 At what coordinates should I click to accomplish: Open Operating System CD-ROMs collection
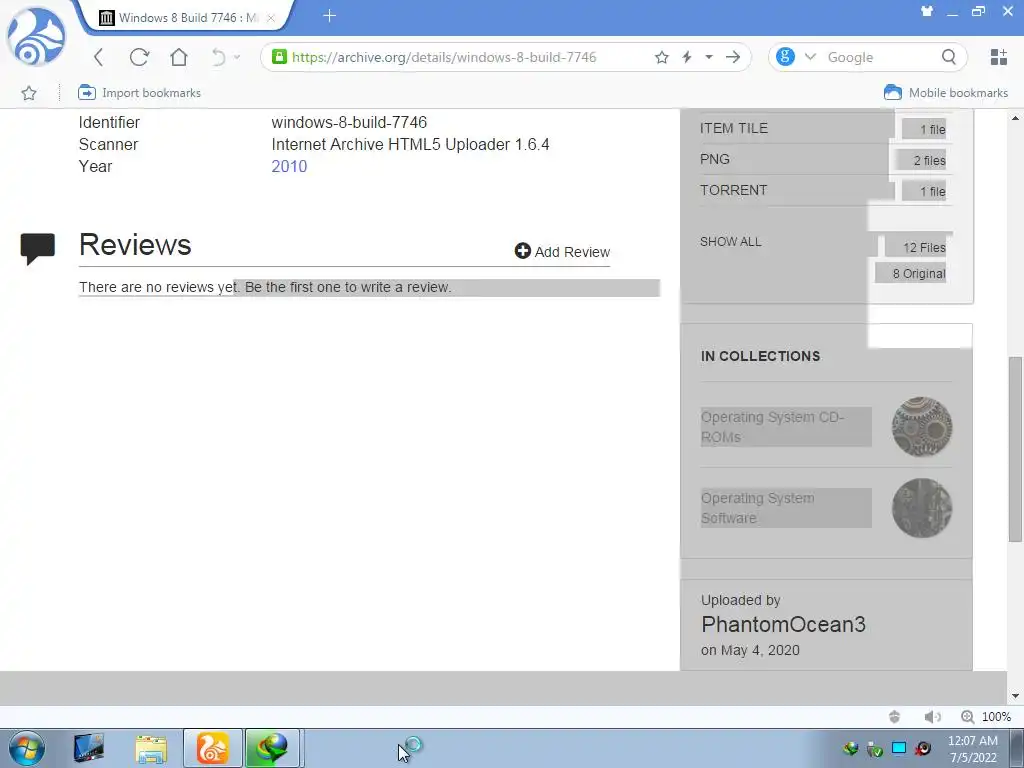pyautogui.click(x=773, y=427)
